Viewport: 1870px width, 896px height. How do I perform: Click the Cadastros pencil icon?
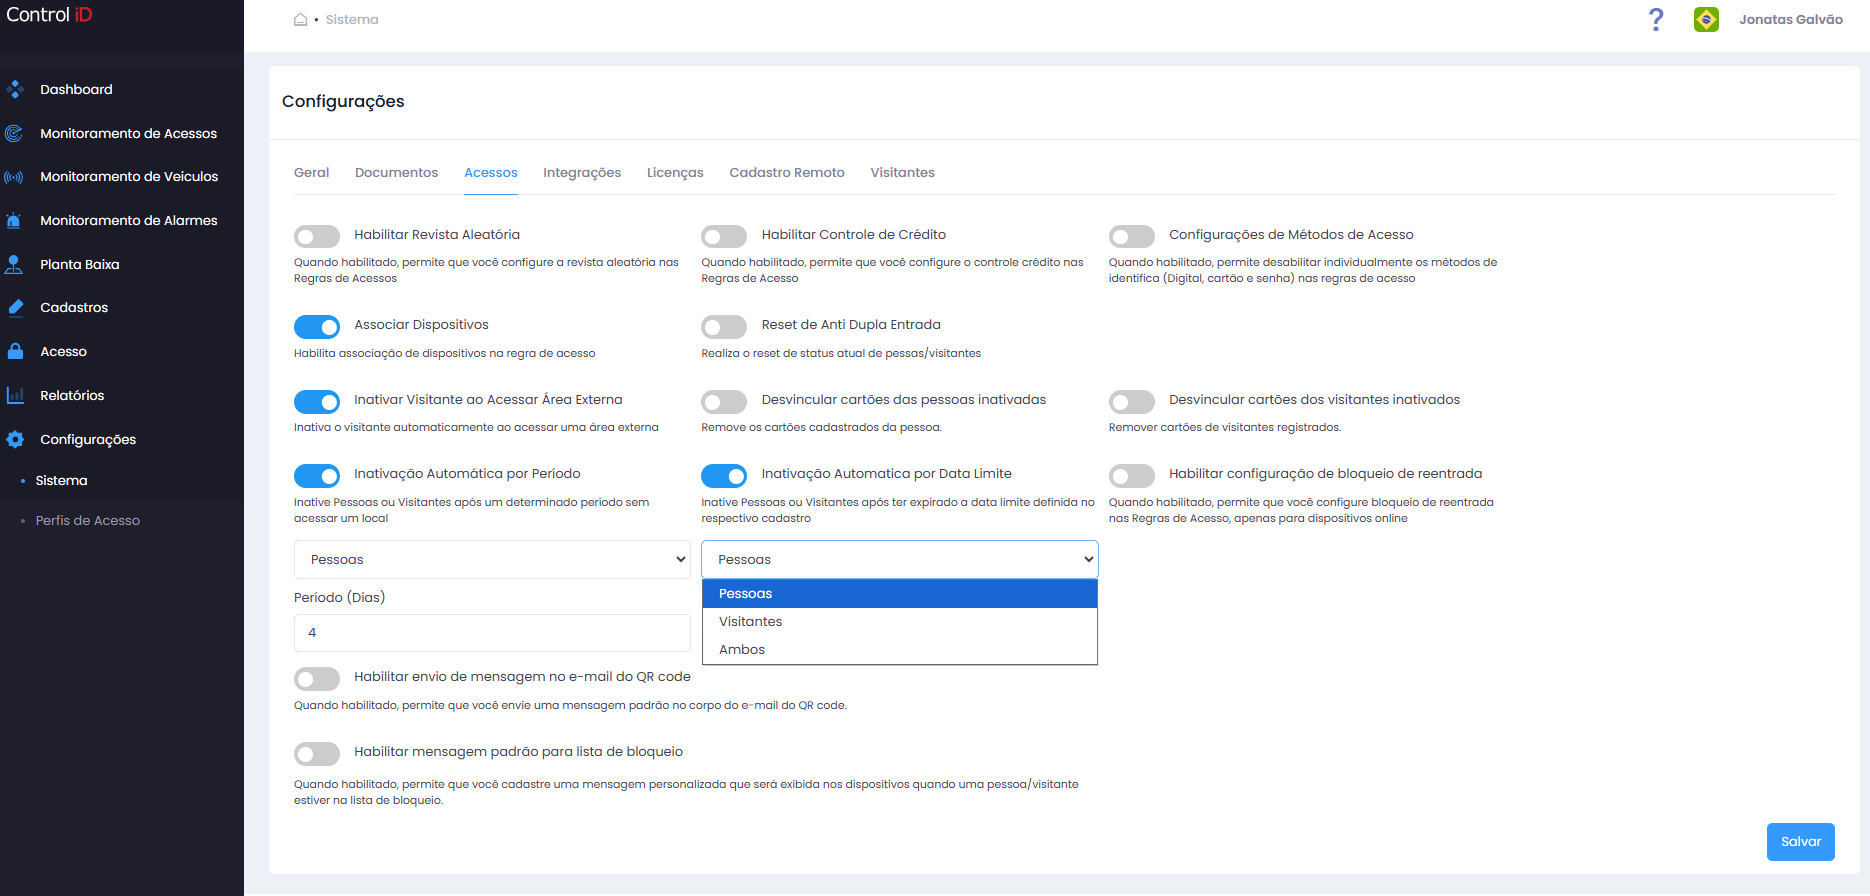pos(15,308)
